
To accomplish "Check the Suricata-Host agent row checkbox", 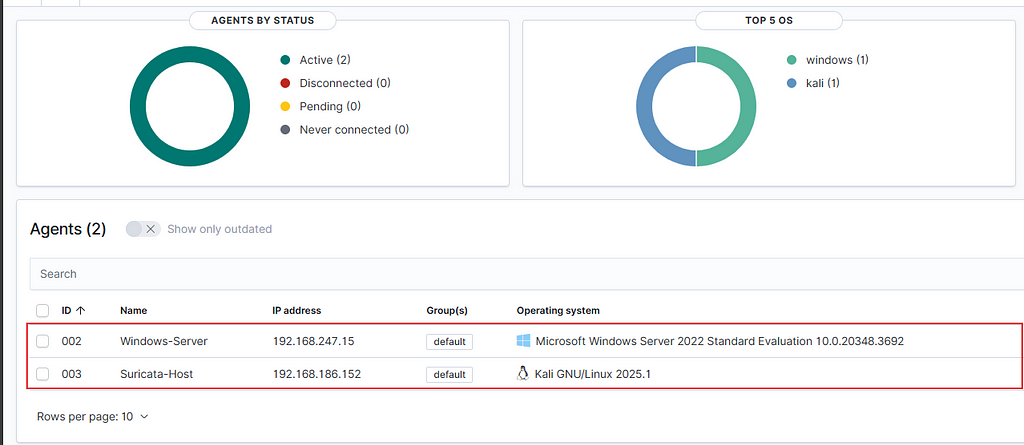I will pos(42,374).
